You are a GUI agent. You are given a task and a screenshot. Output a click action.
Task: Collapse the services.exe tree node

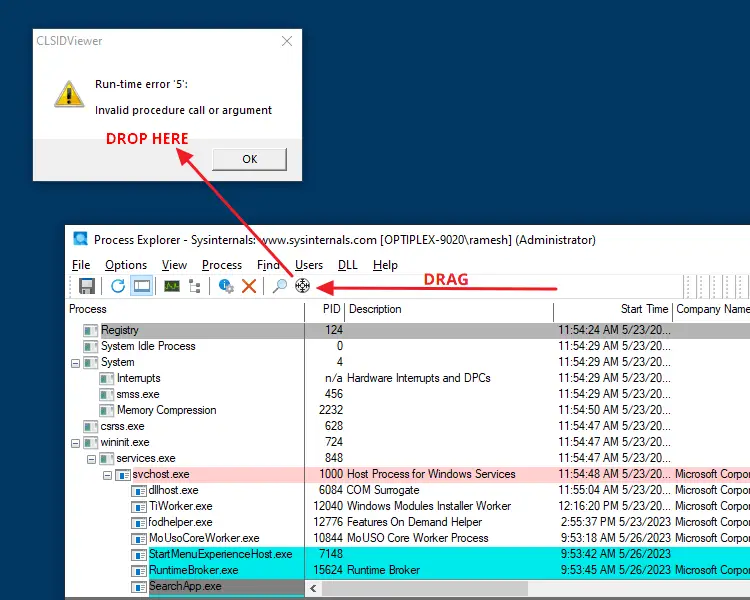point(91,459)
